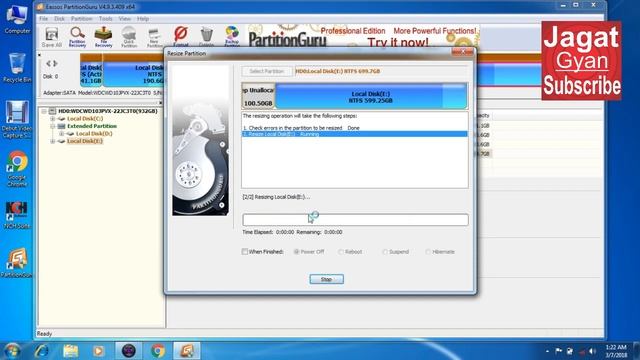Click the taskbar clock showing 1:22 AM
Viewport: 640px width, 360px height.
tap(616, 351)
